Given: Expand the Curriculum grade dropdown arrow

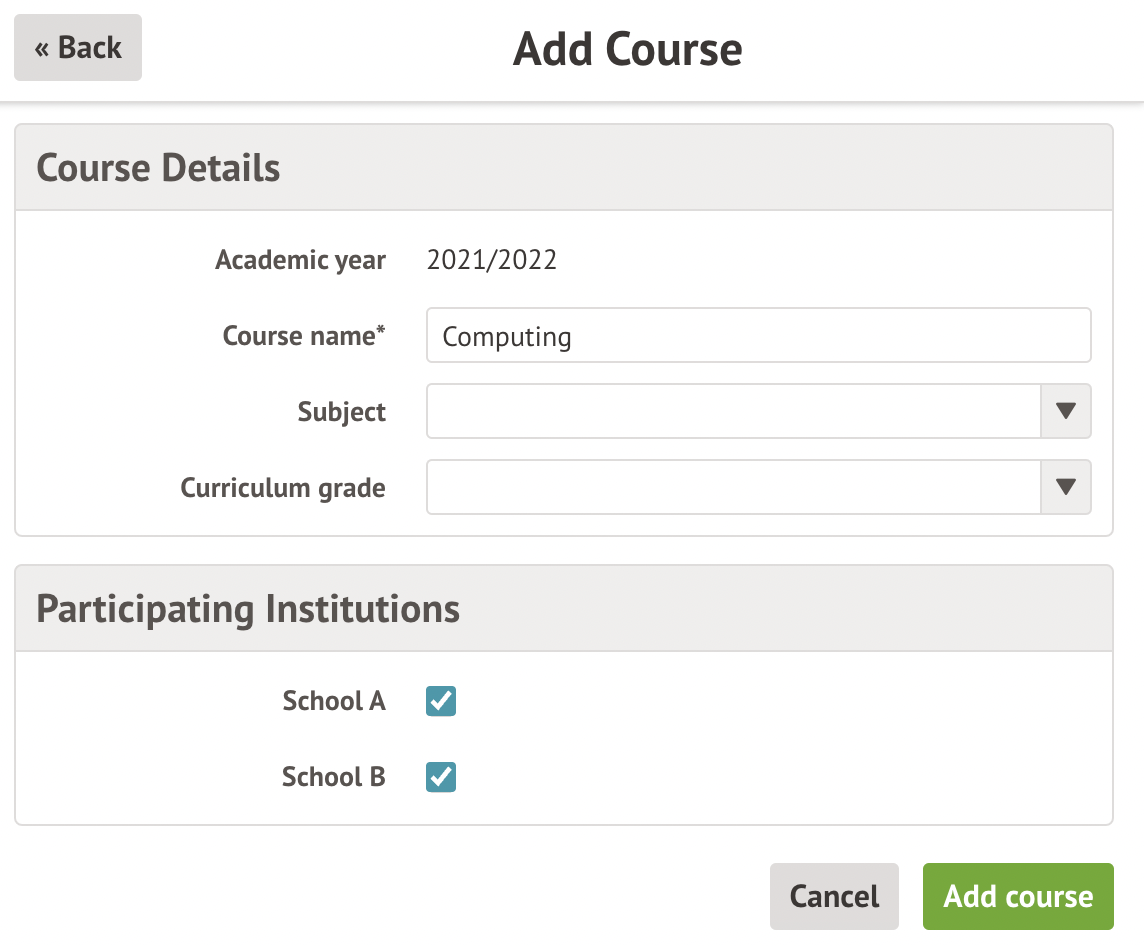Looking at the screenshot, I should point(1065,487).
